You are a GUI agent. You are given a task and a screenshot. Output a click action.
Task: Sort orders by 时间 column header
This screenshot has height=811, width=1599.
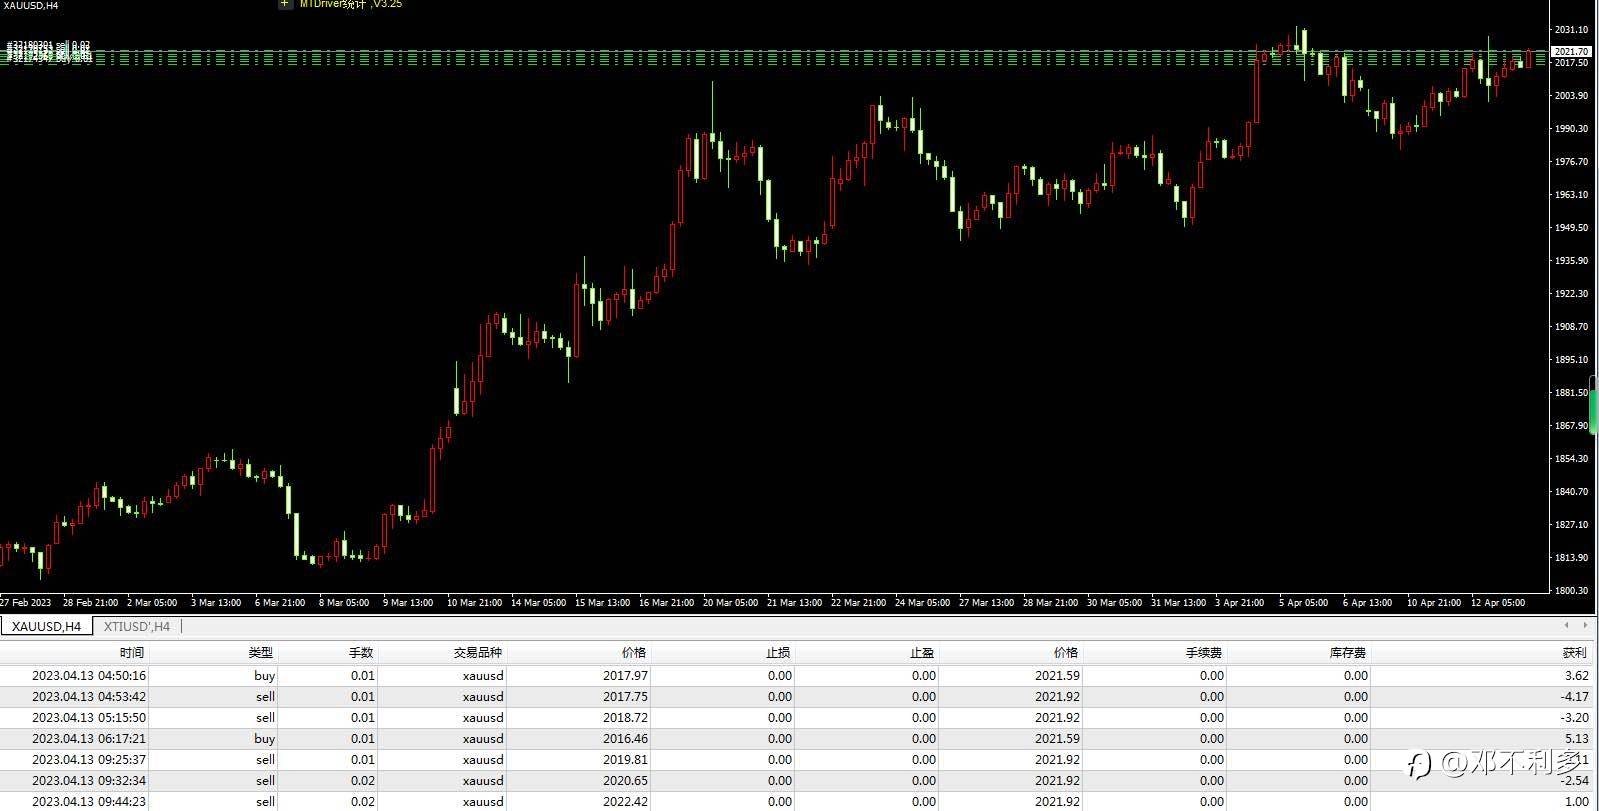pos(131,652)
